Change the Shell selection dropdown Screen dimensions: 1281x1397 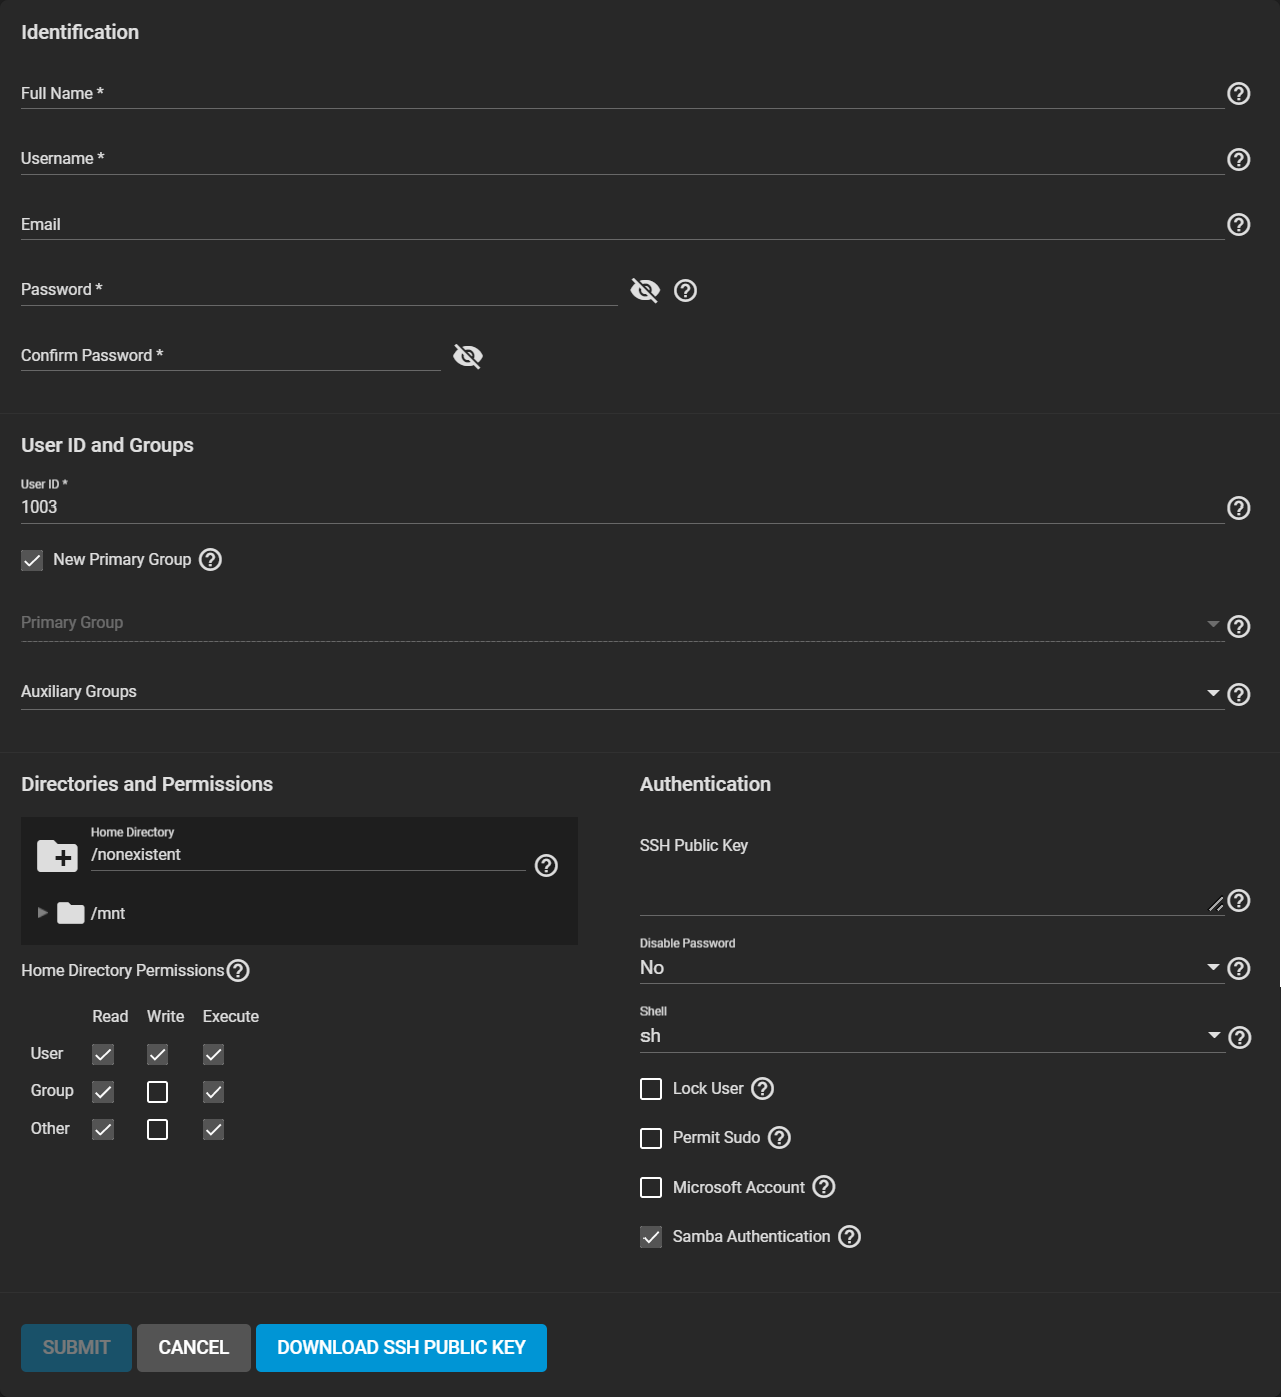coord(930,1036)
